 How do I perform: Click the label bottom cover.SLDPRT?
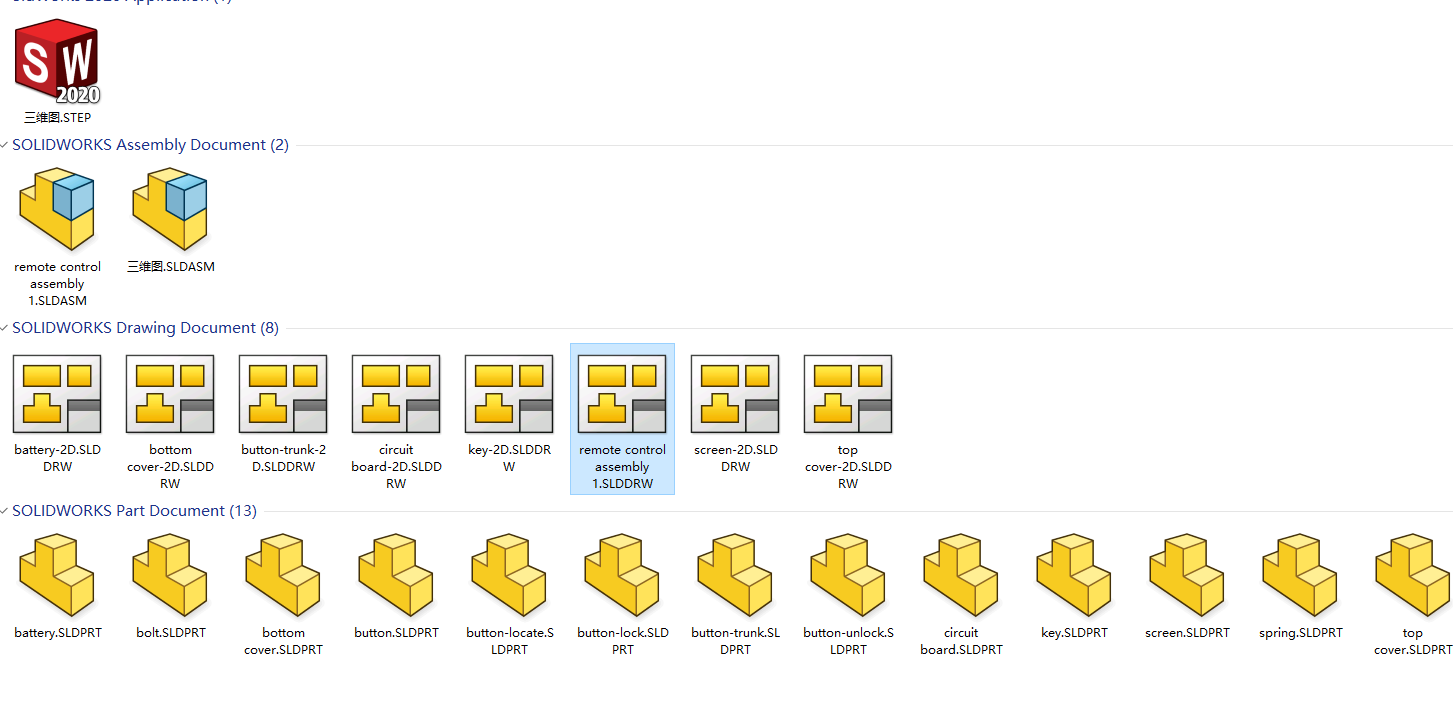[283, 641]
